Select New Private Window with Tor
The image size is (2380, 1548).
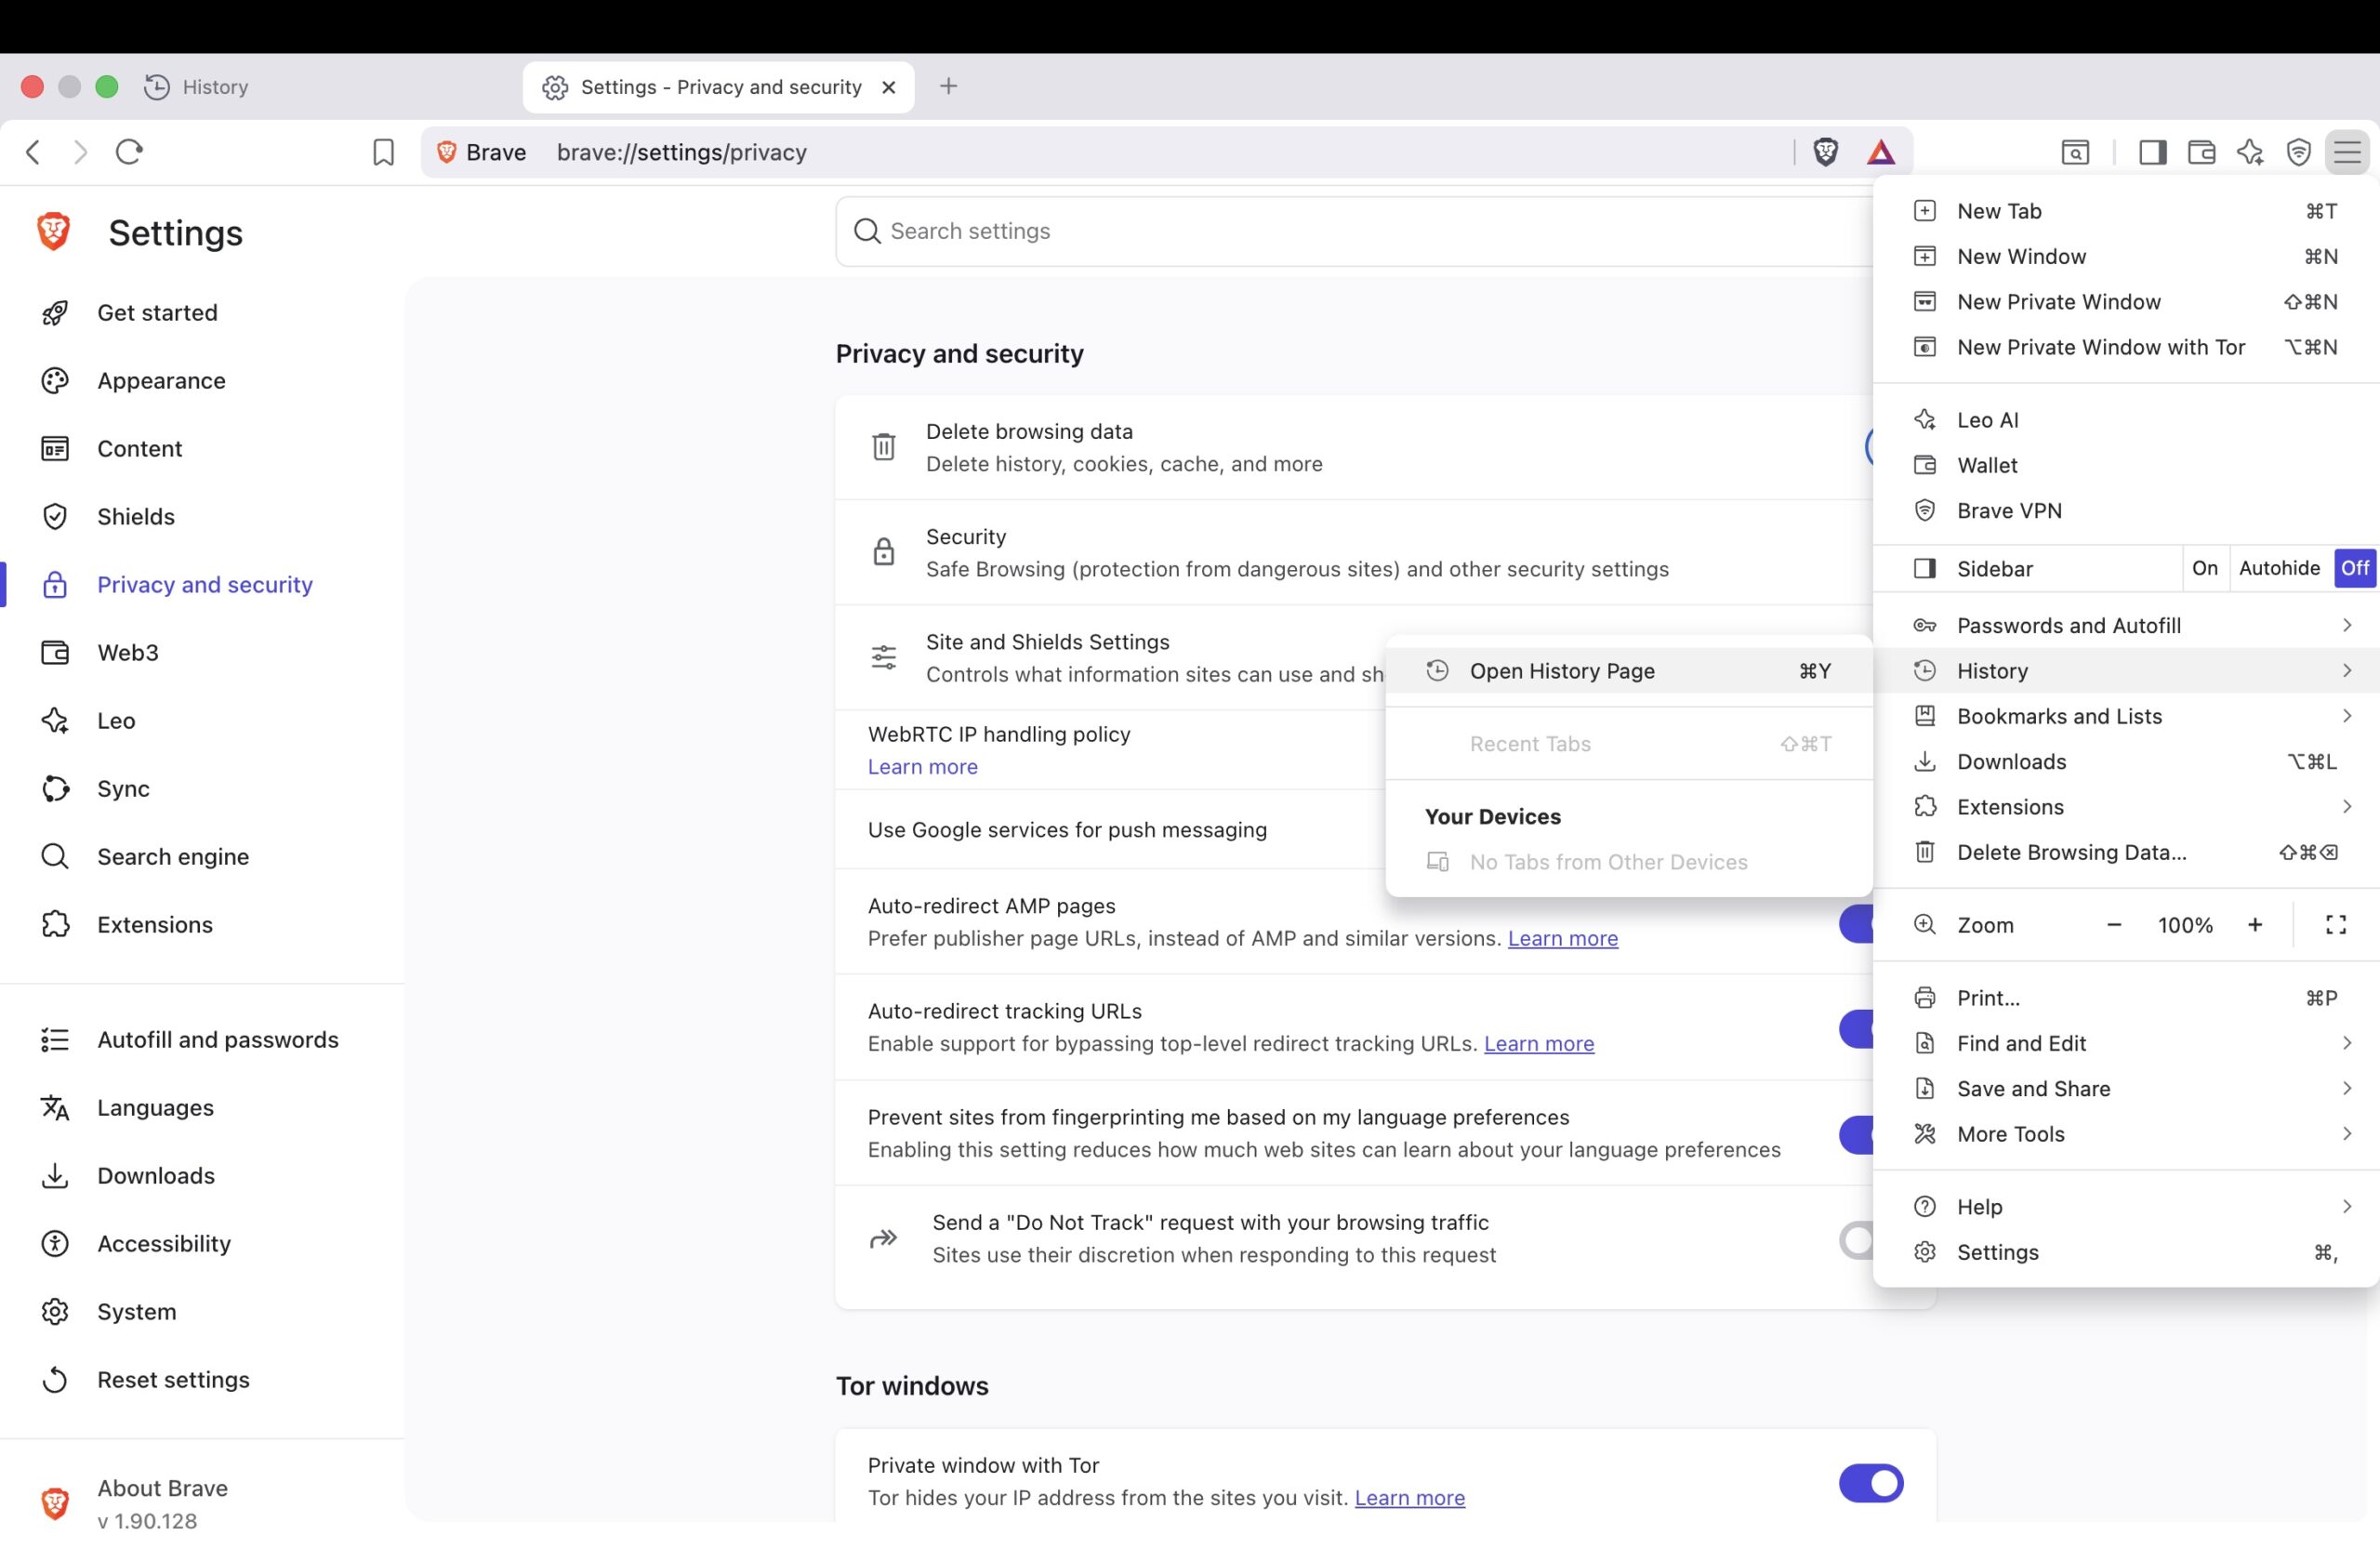(x=2126, y=348)
